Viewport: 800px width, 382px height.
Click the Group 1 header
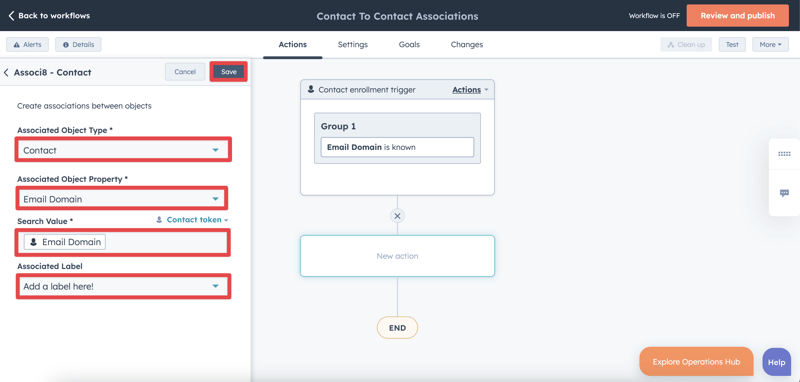click(x=338, y=126)
